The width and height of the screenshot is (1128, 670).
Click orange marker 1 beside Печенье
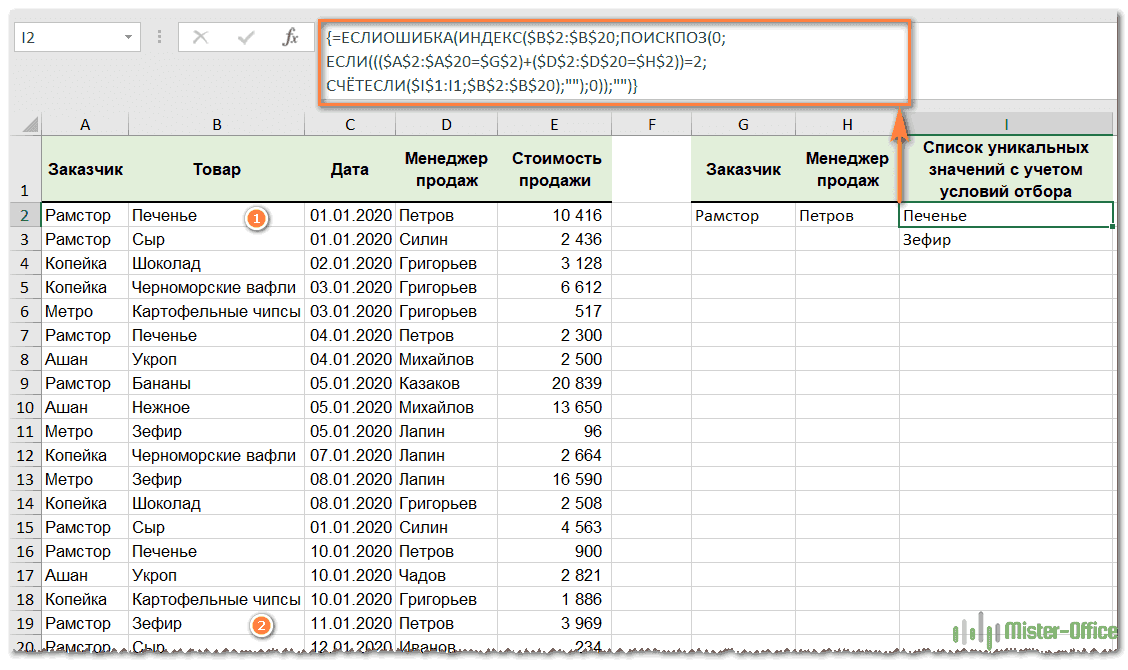(256, 217)
